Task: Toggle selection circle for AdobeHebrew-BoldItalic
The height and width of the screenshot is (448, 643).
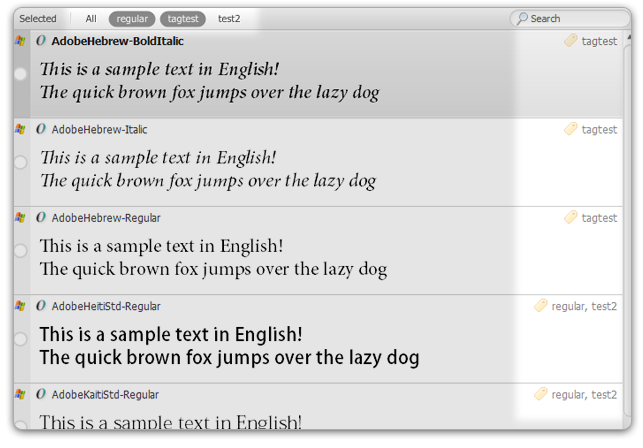Action: tap(20, 74)
